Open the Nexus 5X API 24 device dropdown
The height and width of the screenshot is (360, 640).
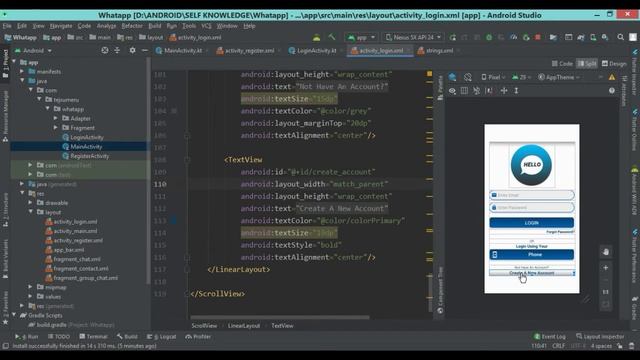coord(413,37)
